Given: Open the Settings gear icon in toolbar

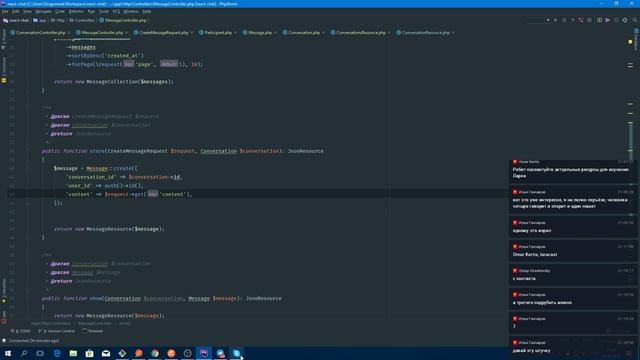Looking at the screenshot, I should pyautogui.click(x=625, y=20).
